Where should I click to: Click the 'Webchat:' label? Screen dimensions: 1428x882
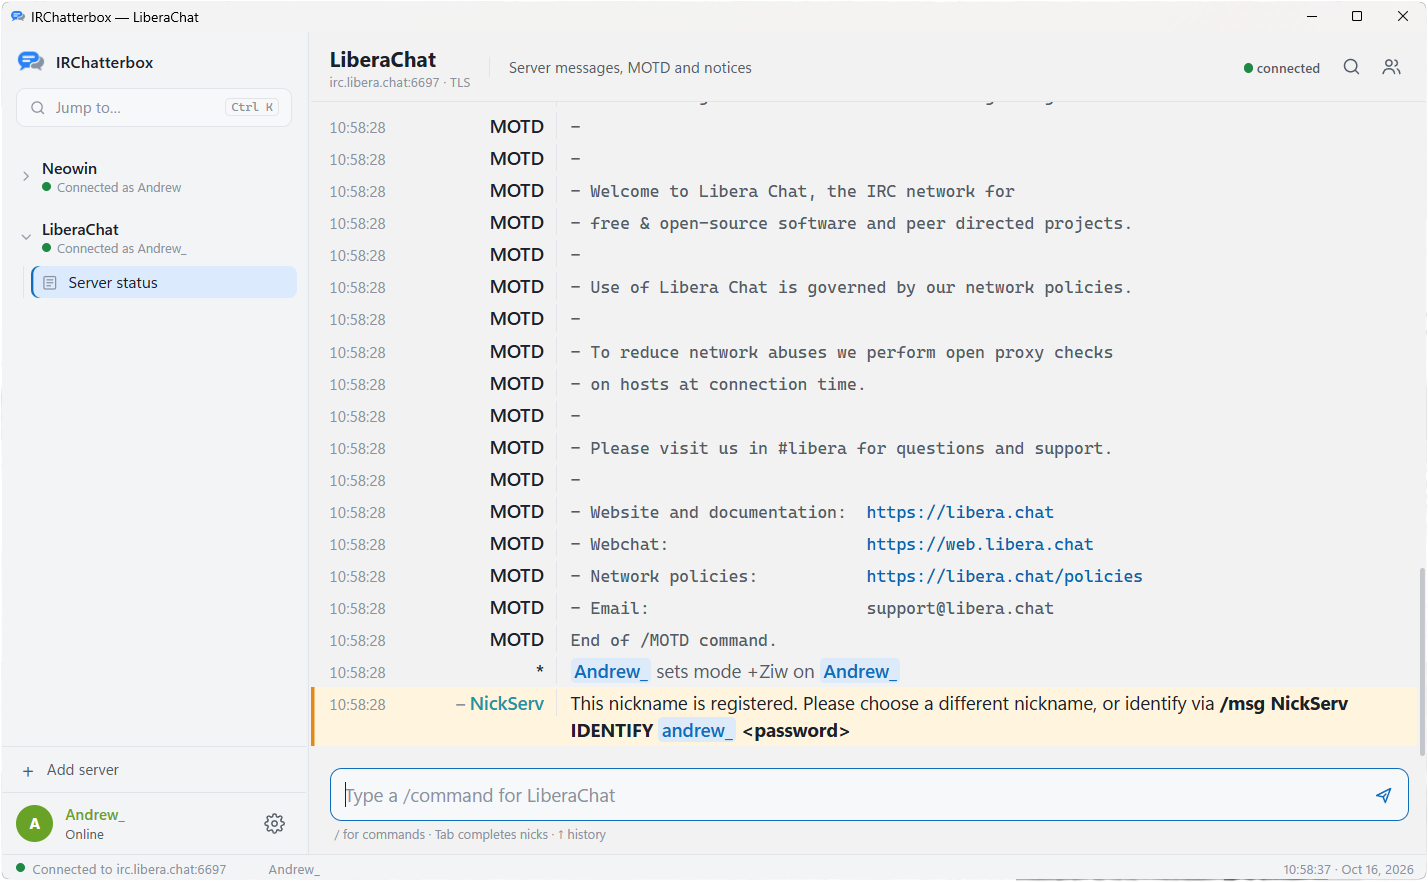pyautogui.click(x=628, y=544)
